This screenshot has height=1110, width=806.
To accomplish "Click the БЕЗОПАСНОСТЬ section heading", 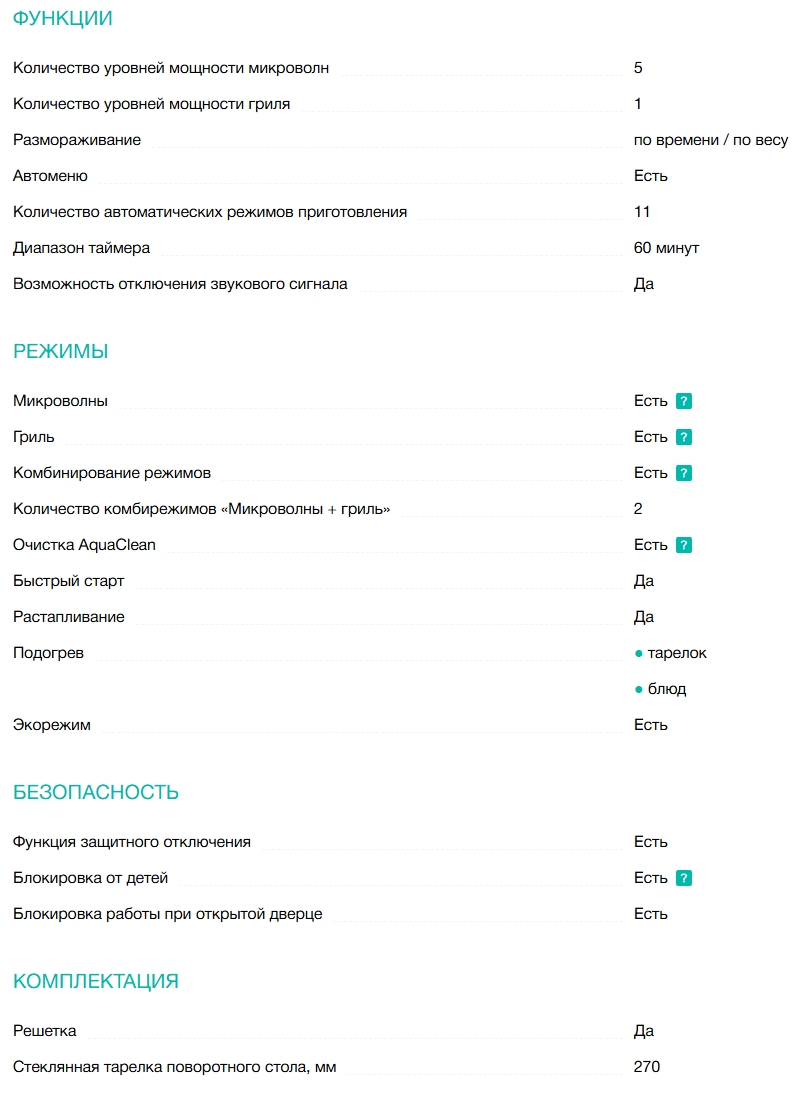I will (x=96, y=792).
